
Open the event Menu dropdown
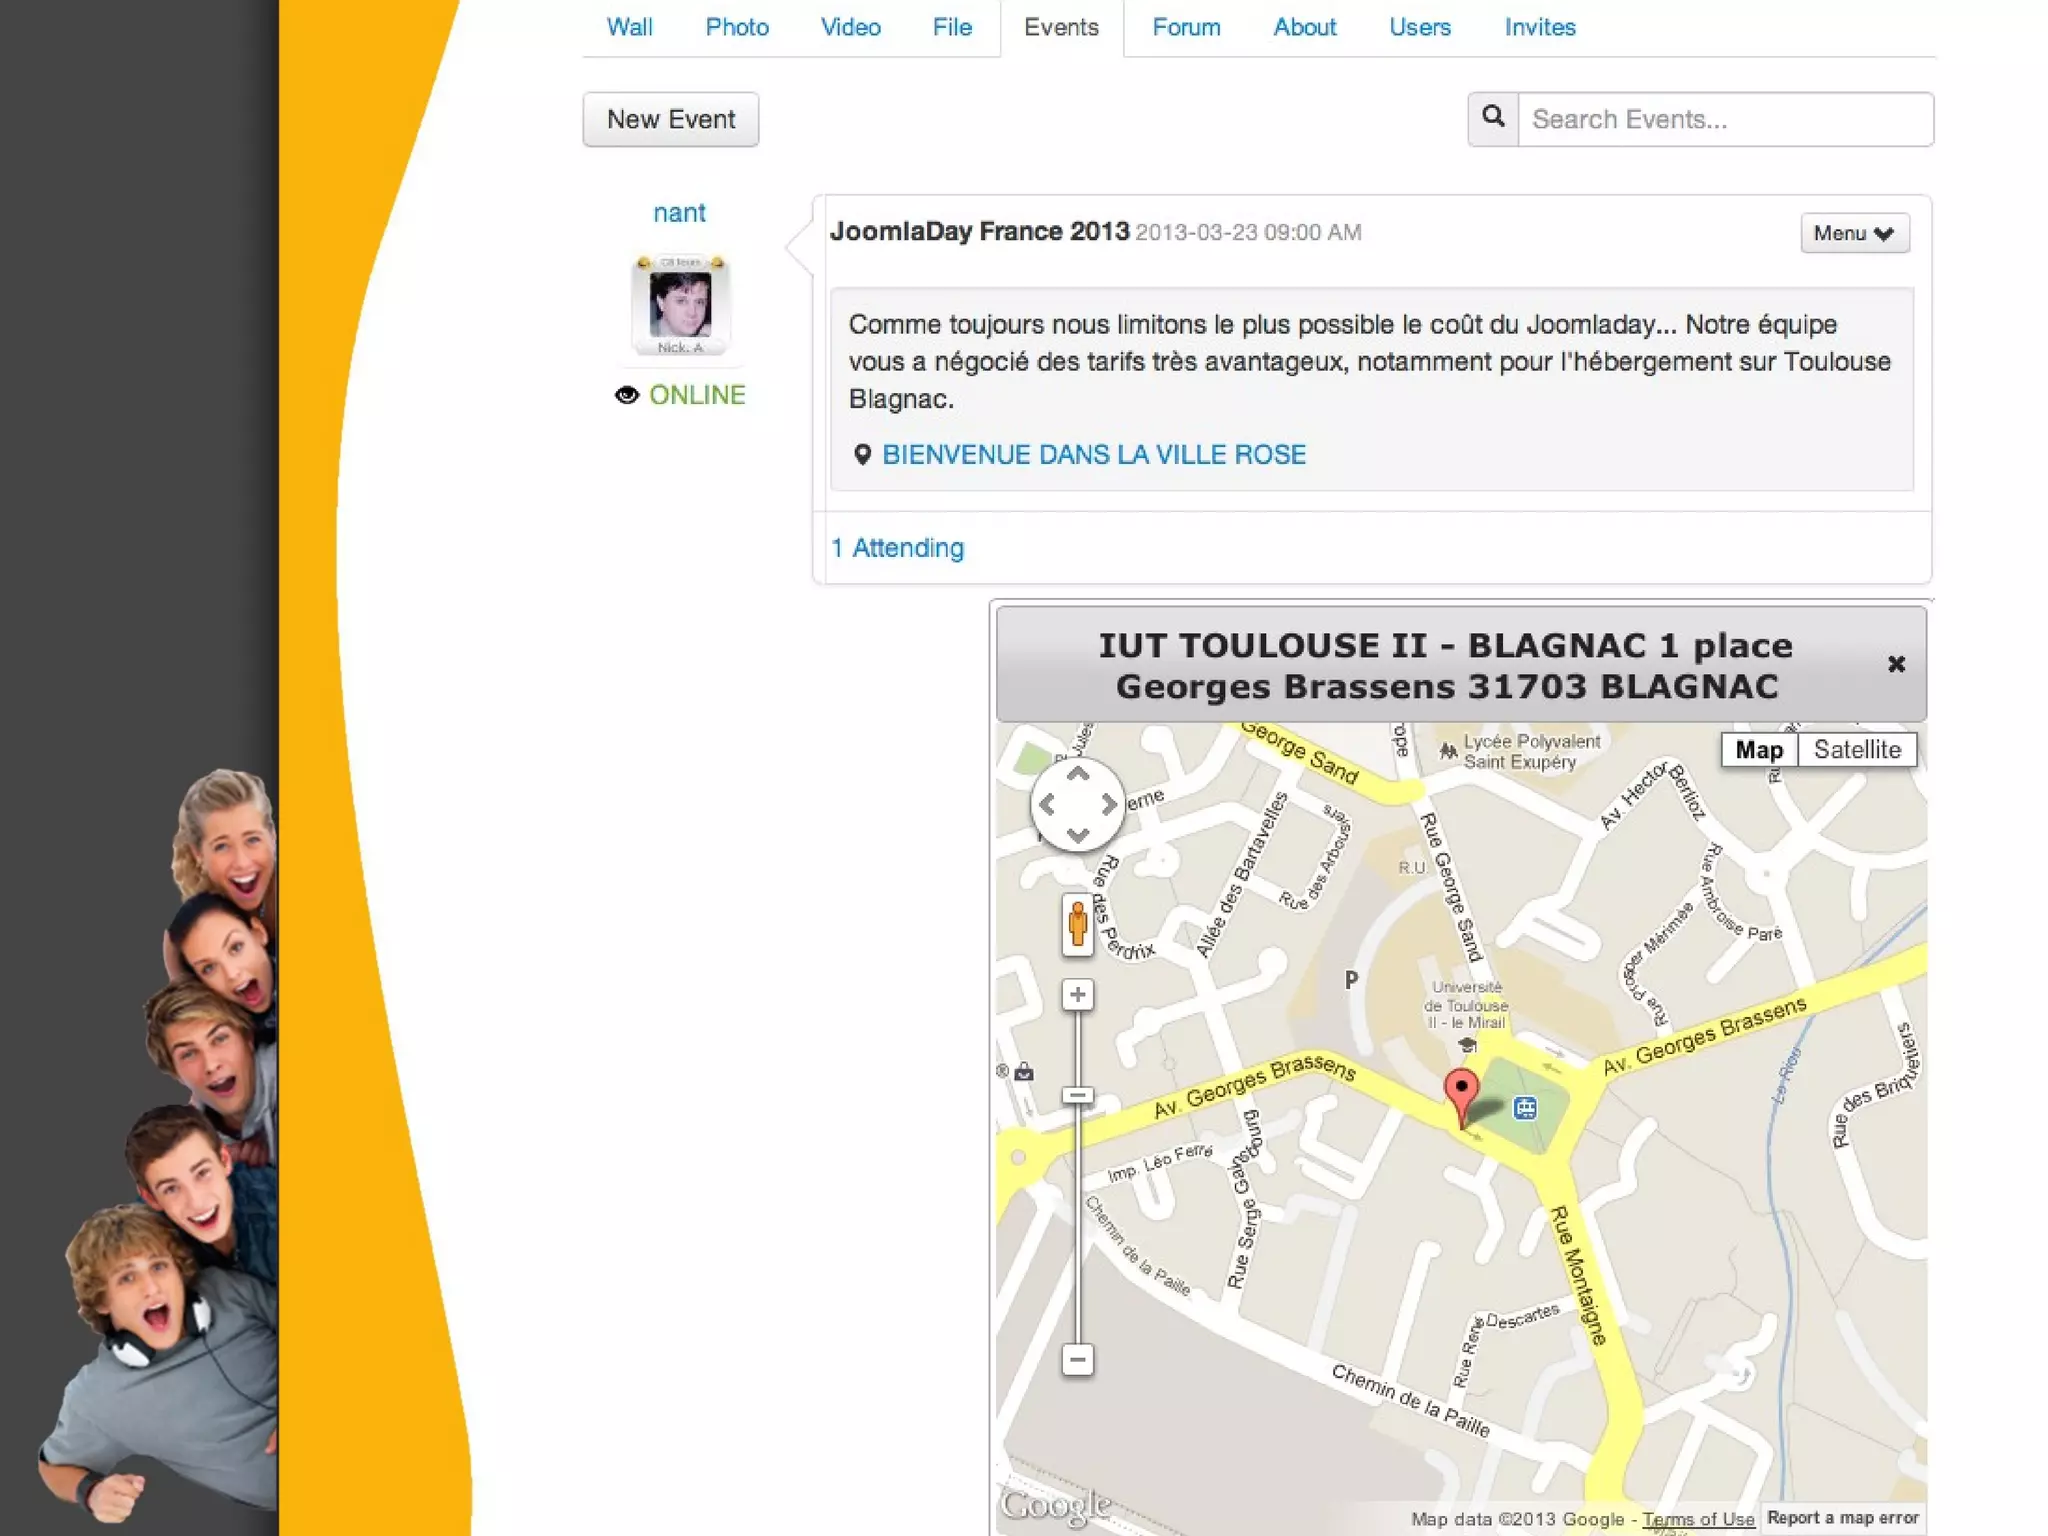[1853, 233]
